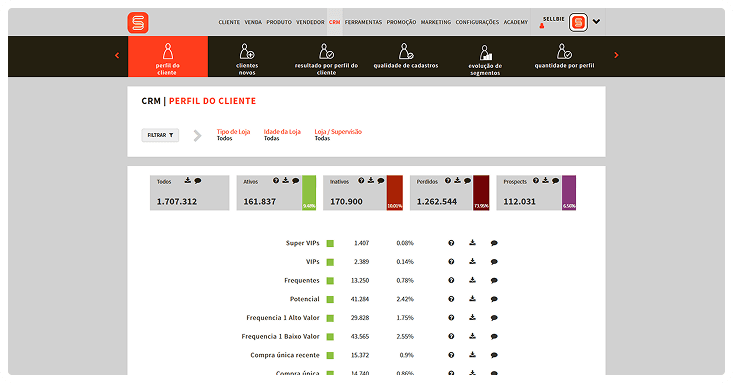Click the green swatch beside Super VIPs
Screen dimensions: 733x383
tap(330, 244)
